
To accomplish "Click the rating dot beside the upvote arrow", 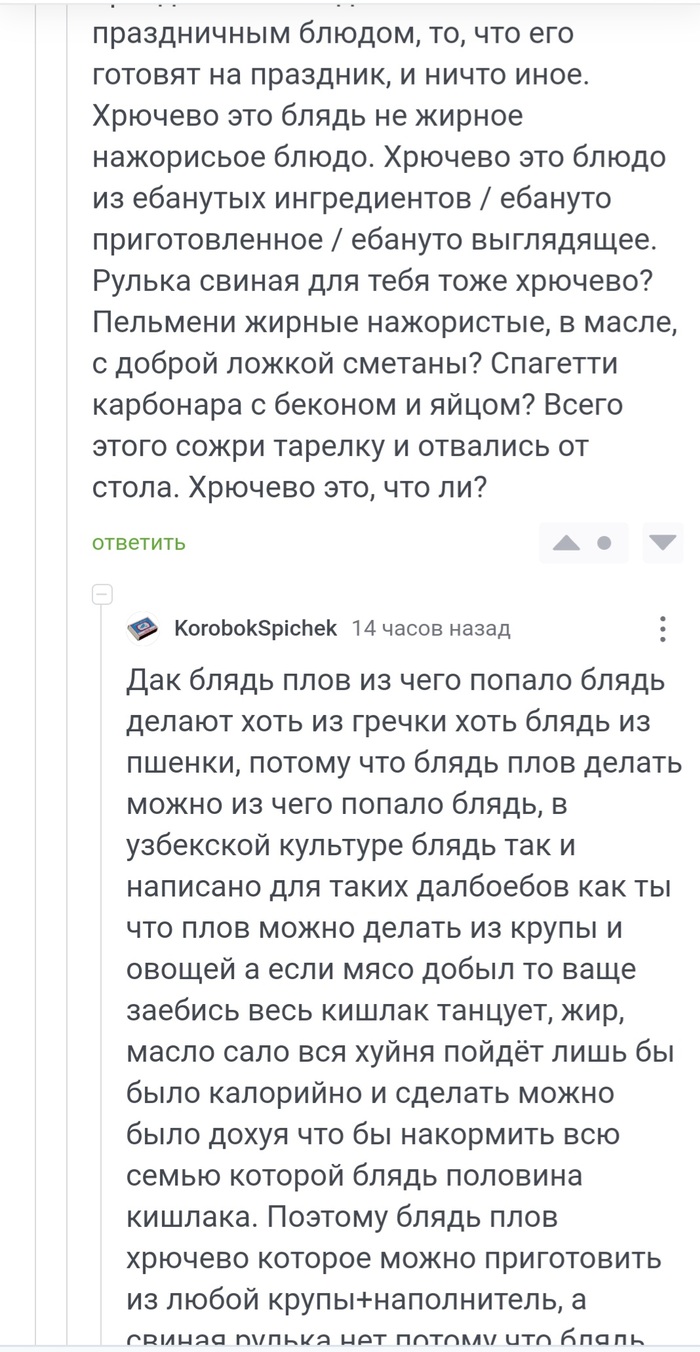I will (604, 543).
